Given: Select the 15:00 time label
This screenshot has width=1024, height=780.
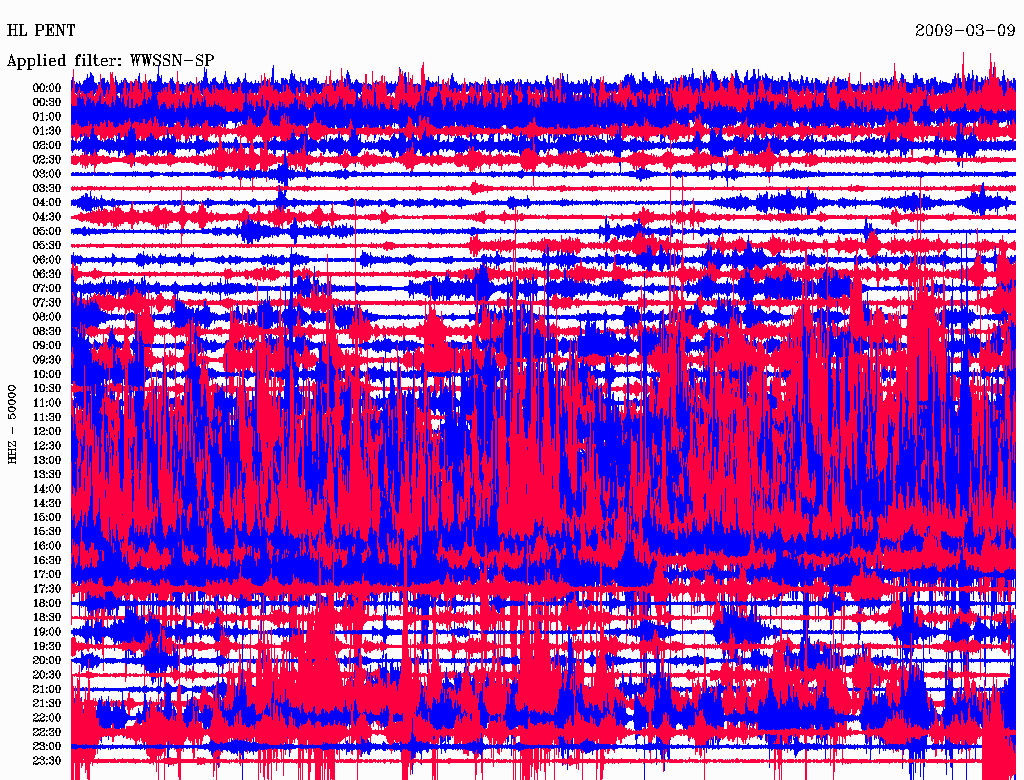Looking at the screenshot, I should [47, 517].
